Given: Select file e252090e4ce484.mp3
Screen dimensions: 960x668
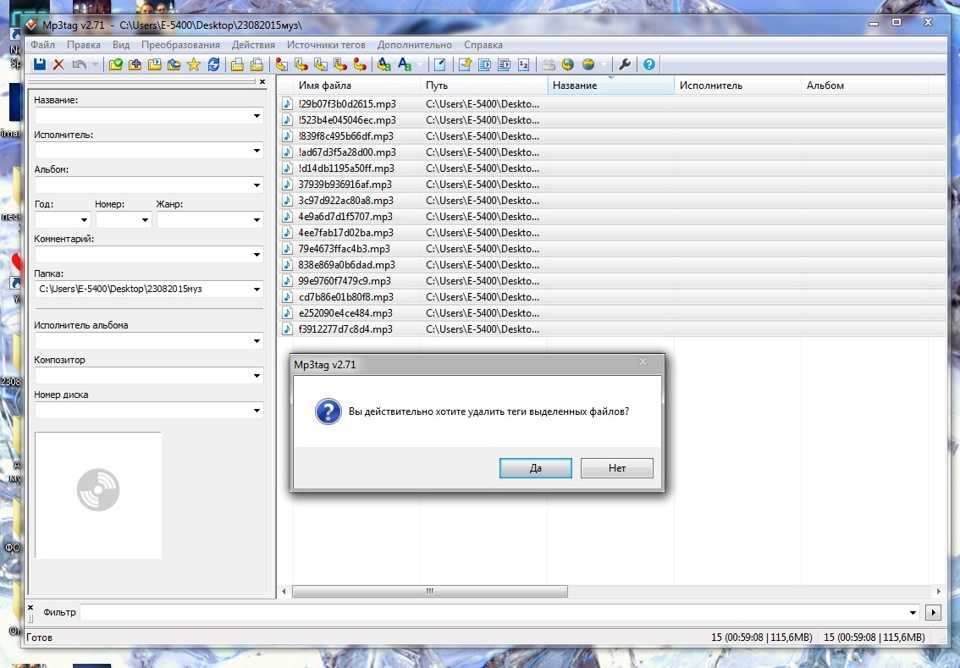Looking at the screenshot, I should [345, 313].
